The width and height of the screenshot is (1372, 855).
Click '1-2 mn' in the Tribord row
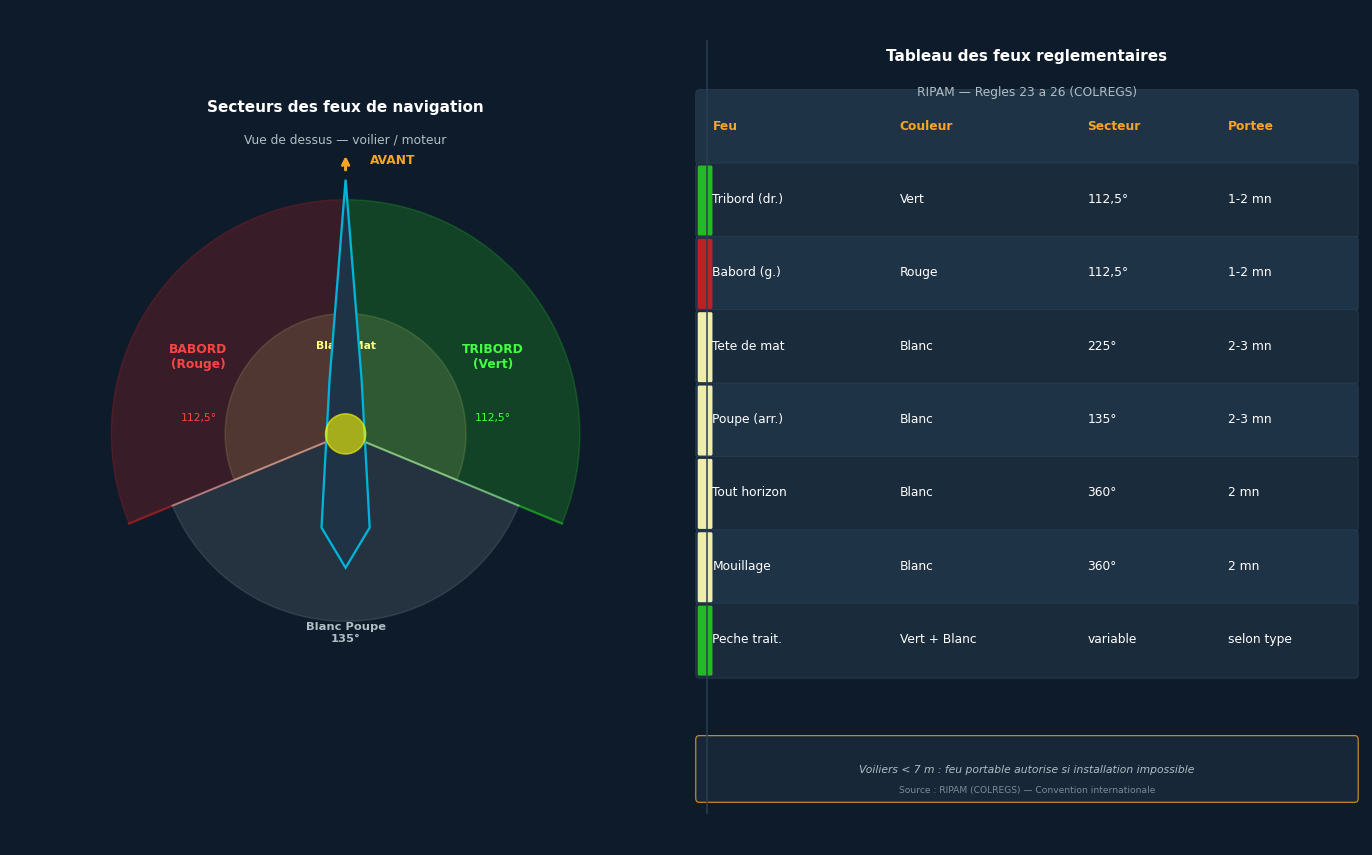click(x=1249, y=200)
